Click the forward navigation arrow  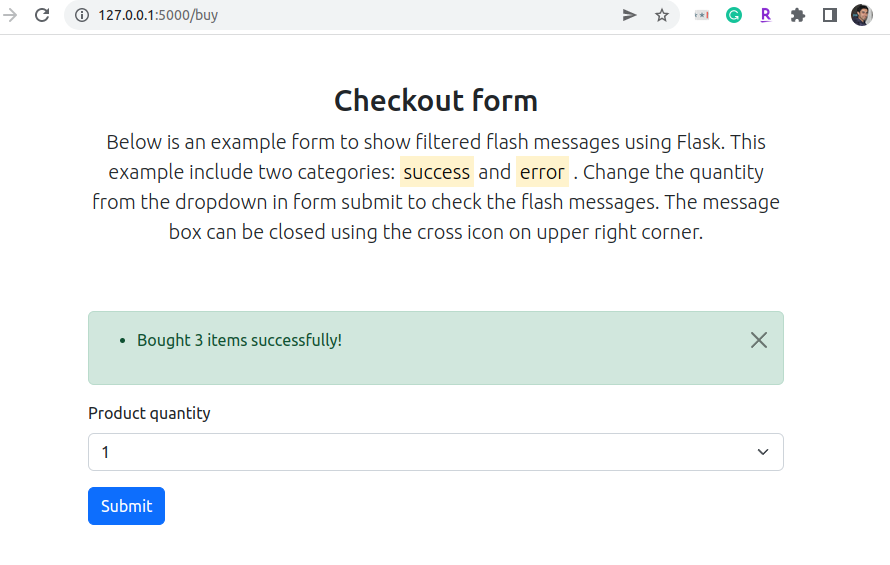(x=10, y=15)
